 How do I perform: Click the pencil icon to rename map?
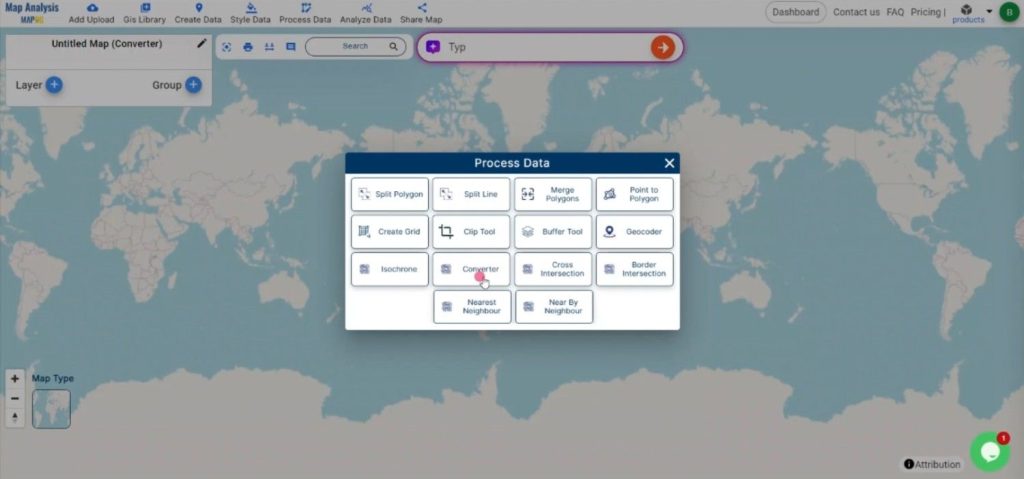202,44
